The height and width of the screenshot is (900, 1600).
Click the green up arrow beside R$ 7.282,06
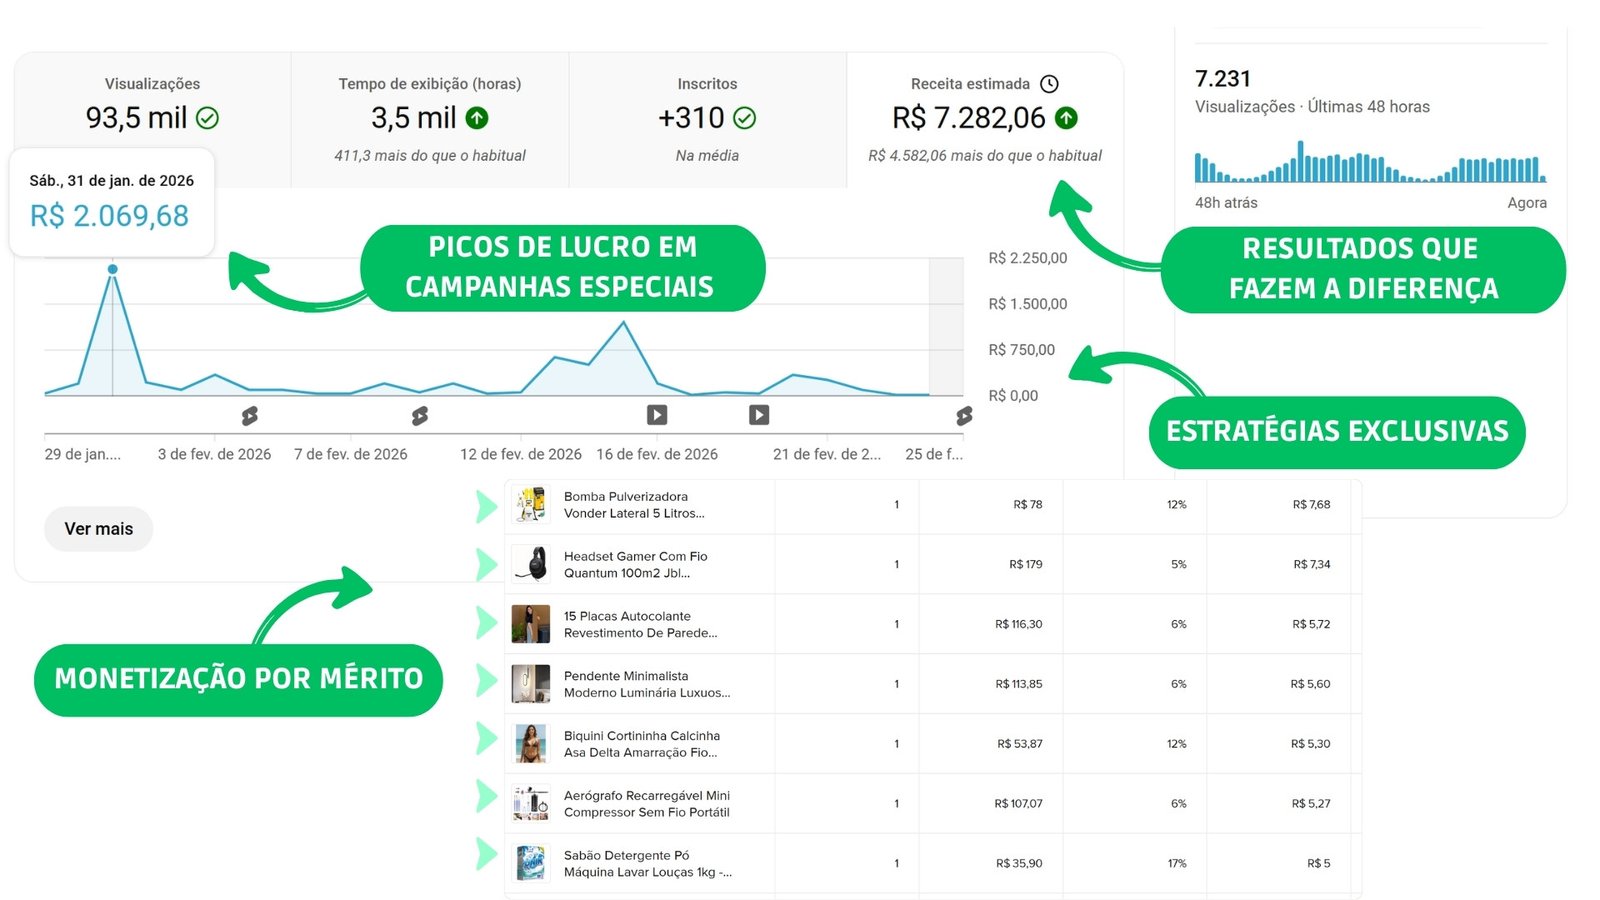(1067, 118)
